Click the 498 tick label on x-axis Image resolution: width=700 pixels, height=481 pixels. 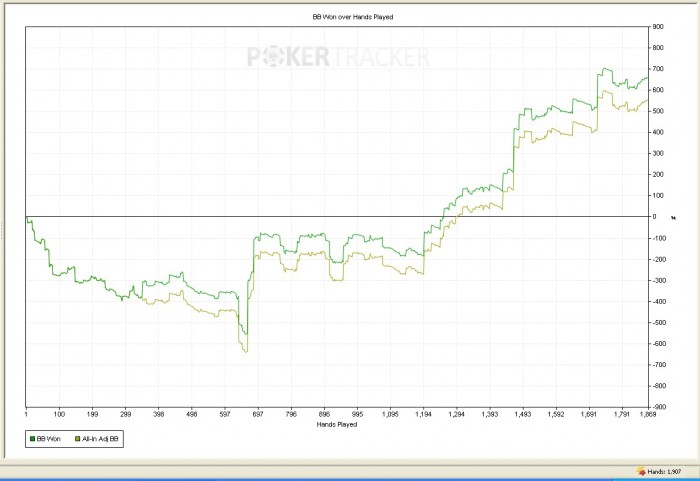(192, 414)
